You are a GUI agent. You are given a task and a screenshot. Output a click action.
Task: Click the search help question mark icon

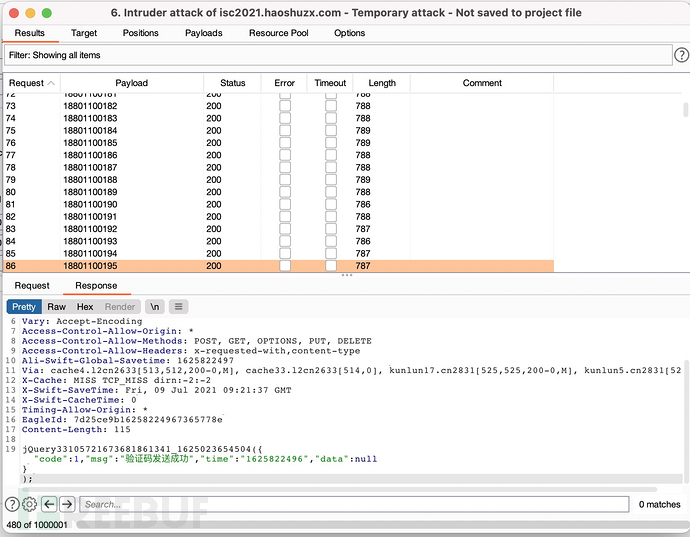point(12,505)
